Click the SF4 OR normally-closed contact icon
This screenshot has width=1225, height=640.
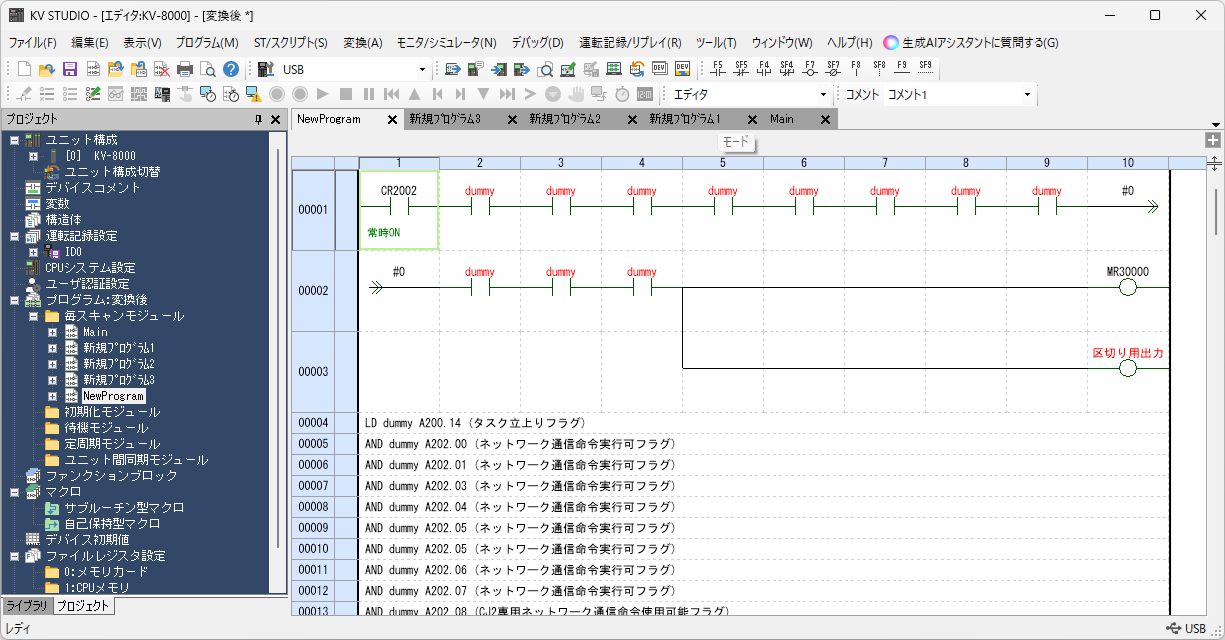click(787, 68)
